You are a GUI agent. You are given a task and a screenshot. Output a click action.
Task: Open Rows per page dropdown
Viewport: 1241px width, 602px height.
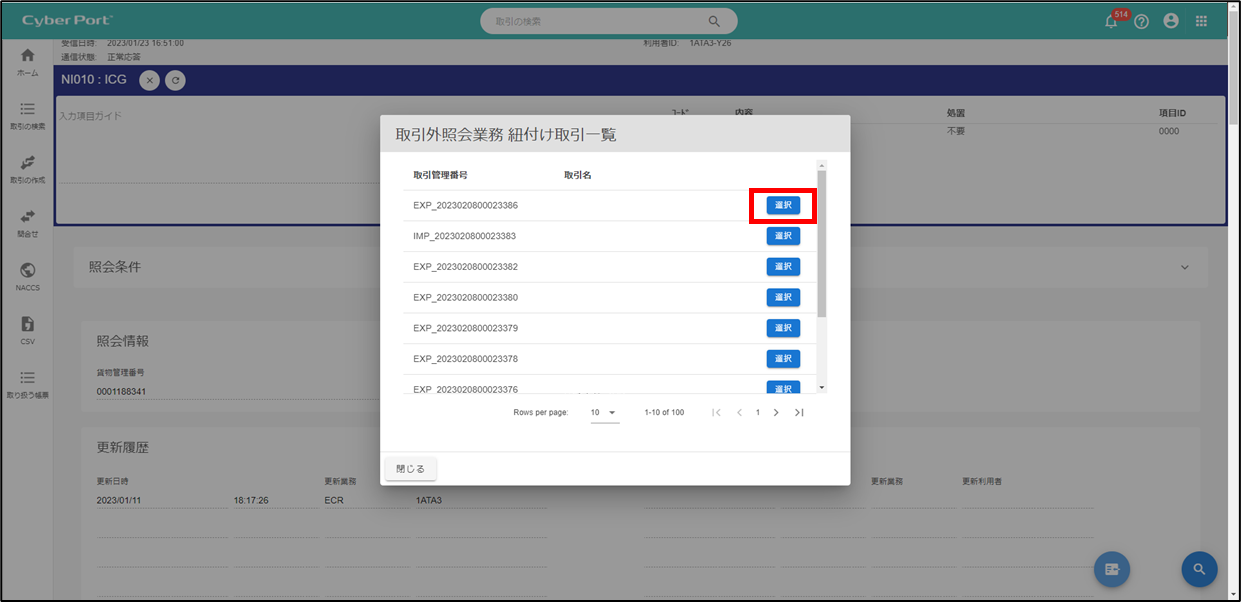pyautogui.click(x=604, y=413)
